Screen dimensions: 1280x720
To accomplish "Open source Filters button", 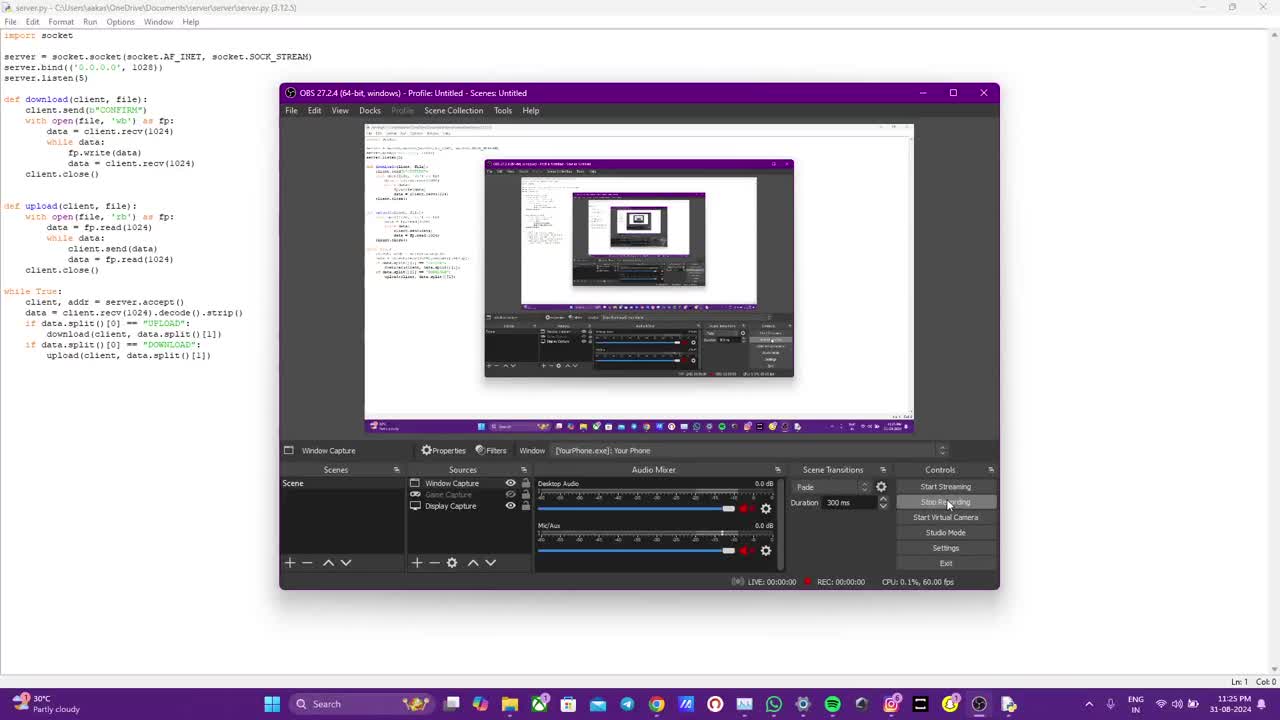I will (490, 450).
